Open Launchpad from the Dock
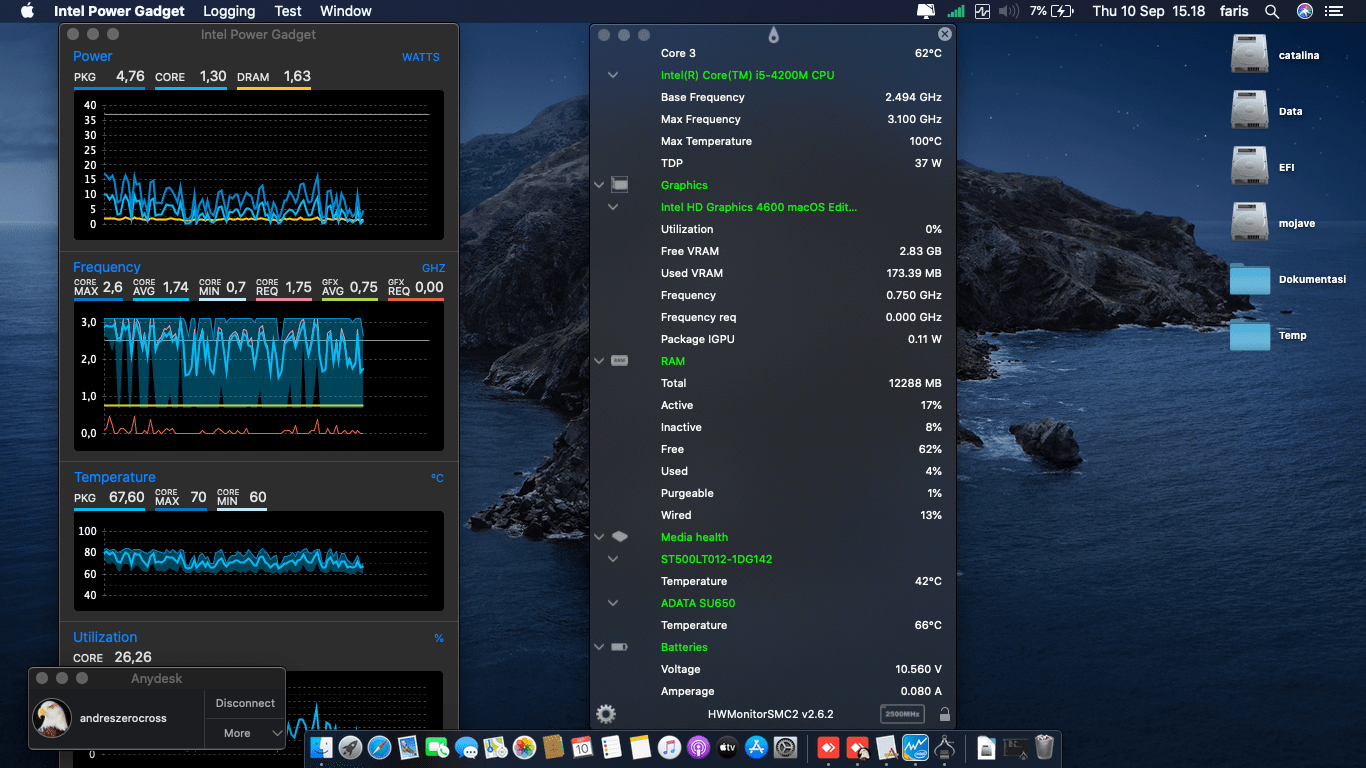The width and height of the screenshot is (1366, 768). click(350, 747)
